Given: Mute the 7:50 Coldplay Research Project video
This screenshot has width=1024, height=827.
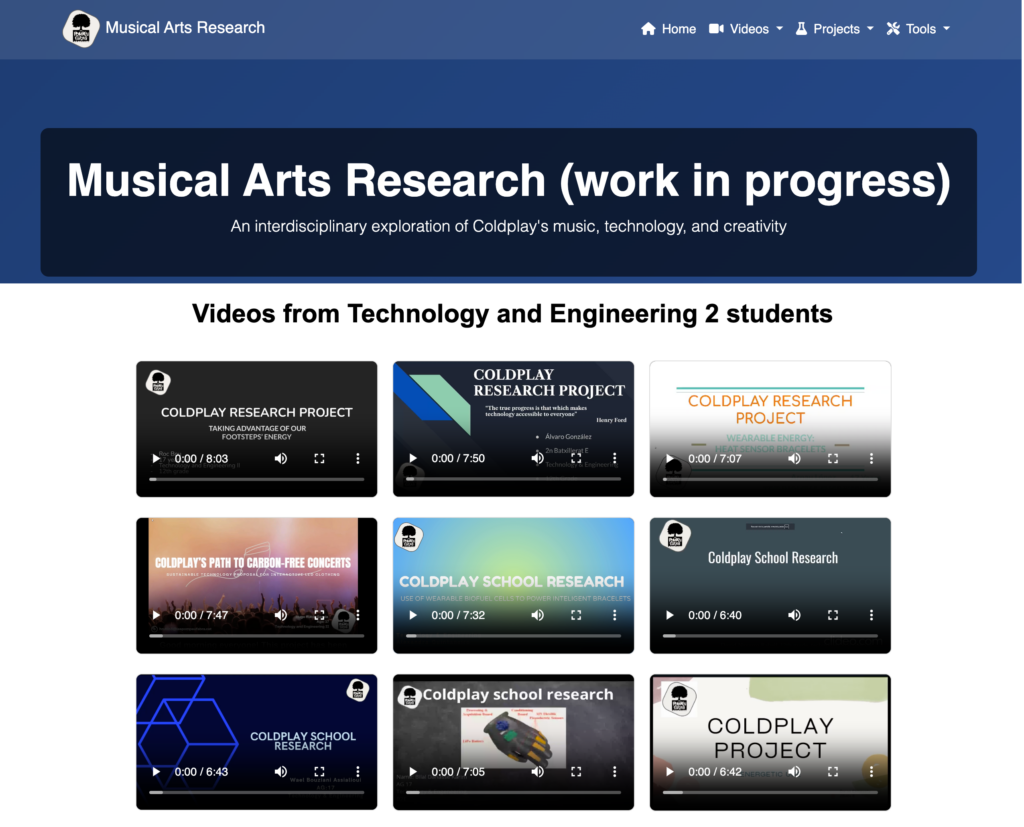Looking at the screenshot, I should tap(538, 459).
